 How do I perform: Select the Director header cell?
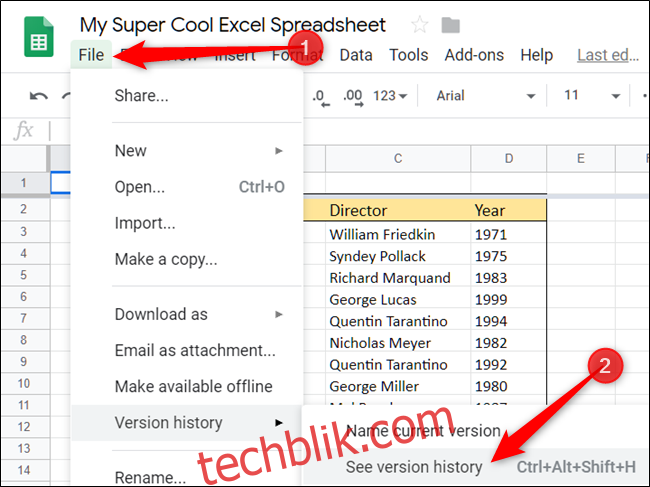point(397,211)
